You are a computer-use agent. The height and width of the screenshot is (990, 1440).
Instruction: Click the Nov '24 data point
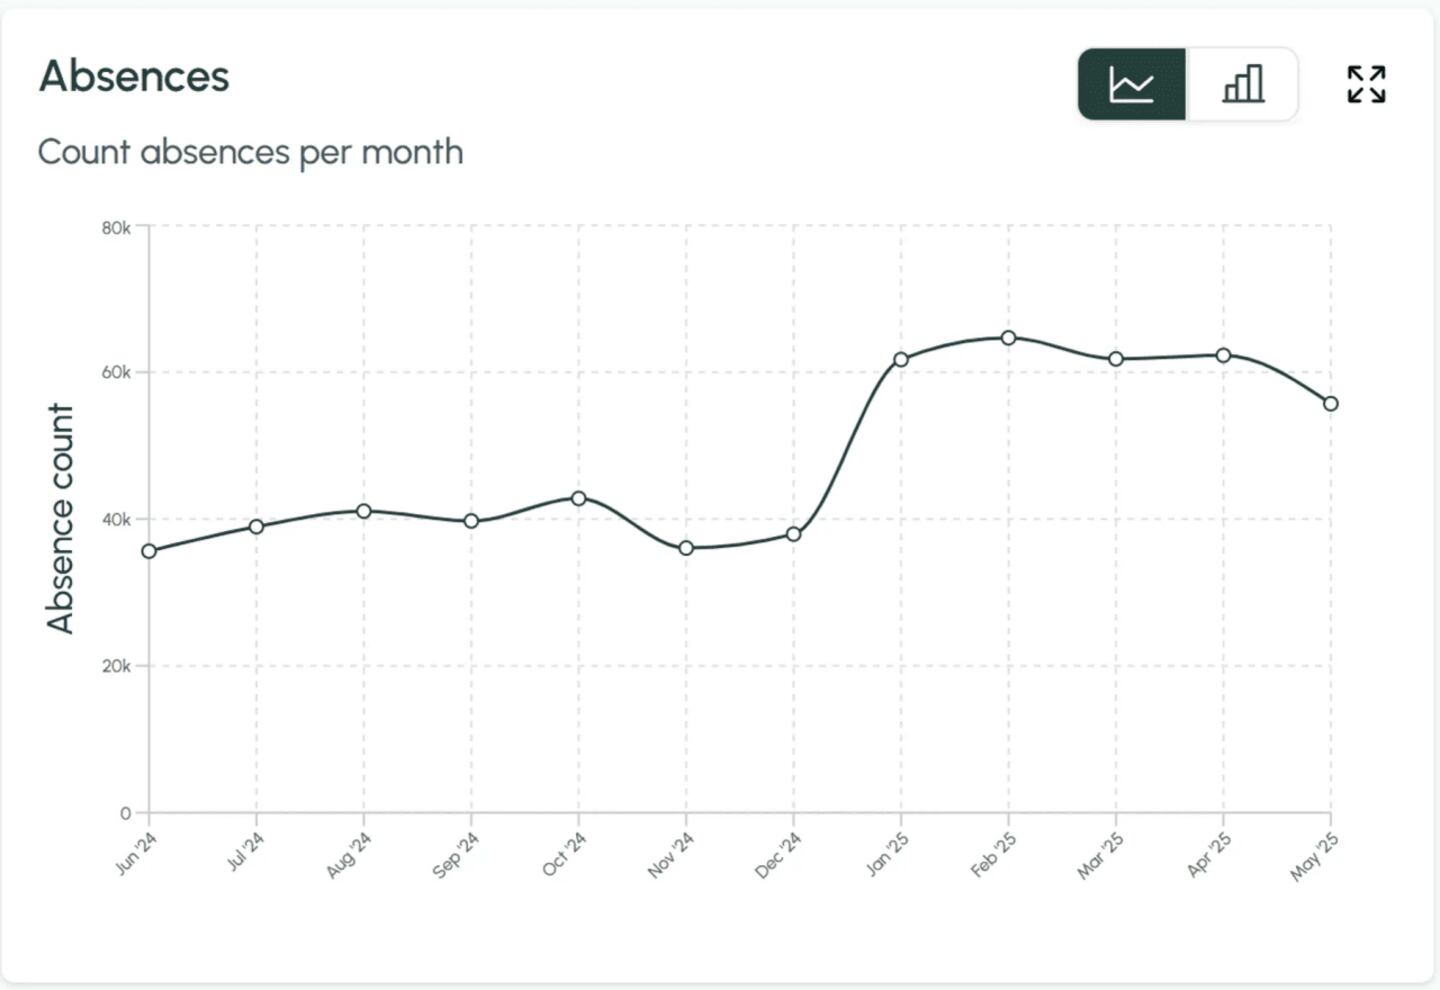(x=686, y=548)
